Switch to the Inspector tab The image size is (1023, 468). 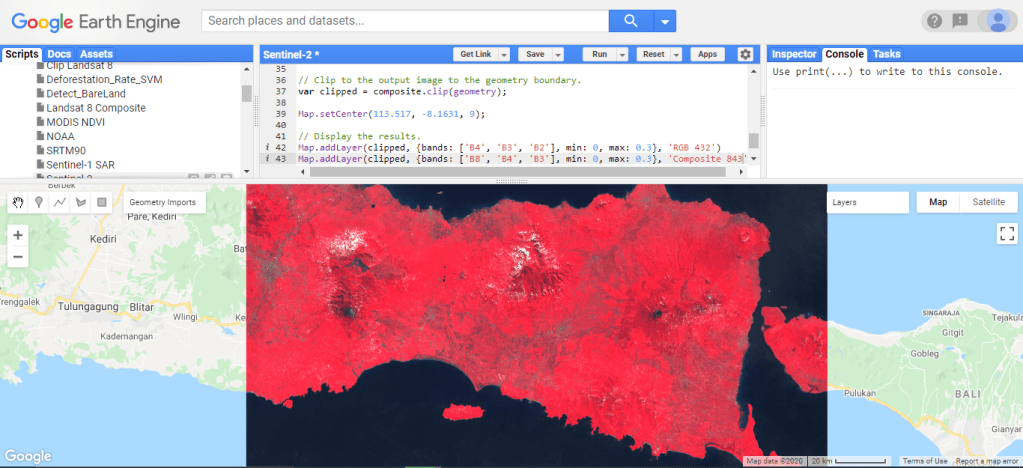[x=794, y=54]
